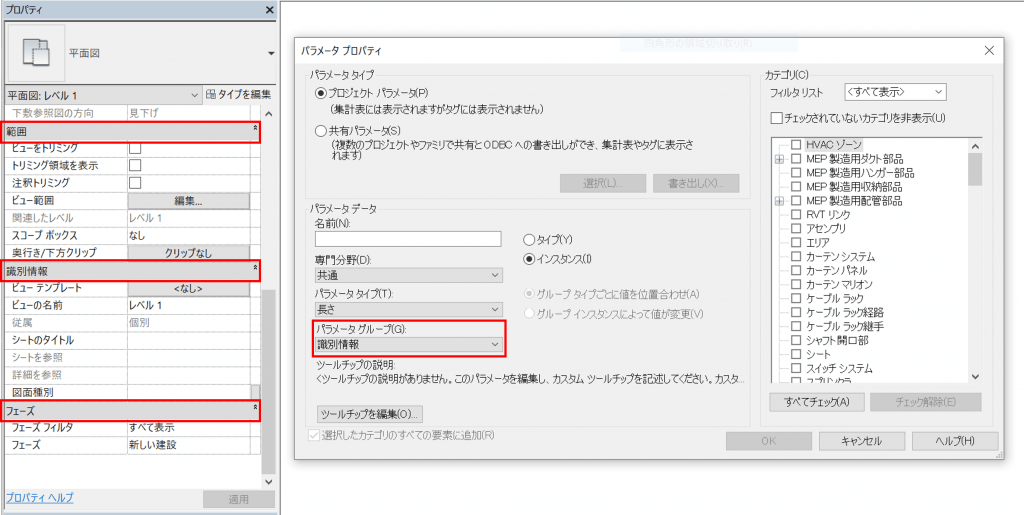1024x515 pixels.
Task: Click the タイプを編集 edit type button
Action: click(x=238, y=95)
